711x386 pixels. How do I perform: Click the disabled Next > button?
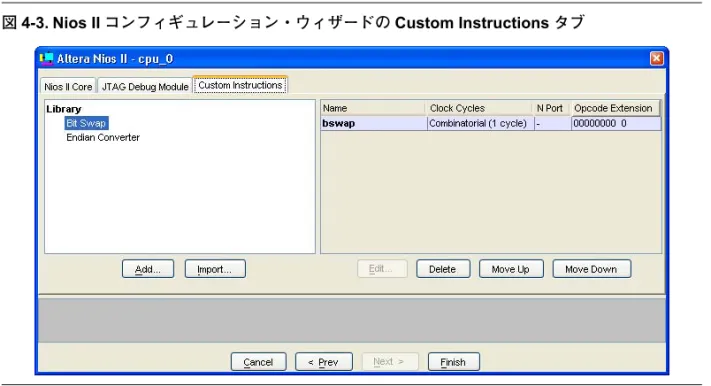click(390, 362)
